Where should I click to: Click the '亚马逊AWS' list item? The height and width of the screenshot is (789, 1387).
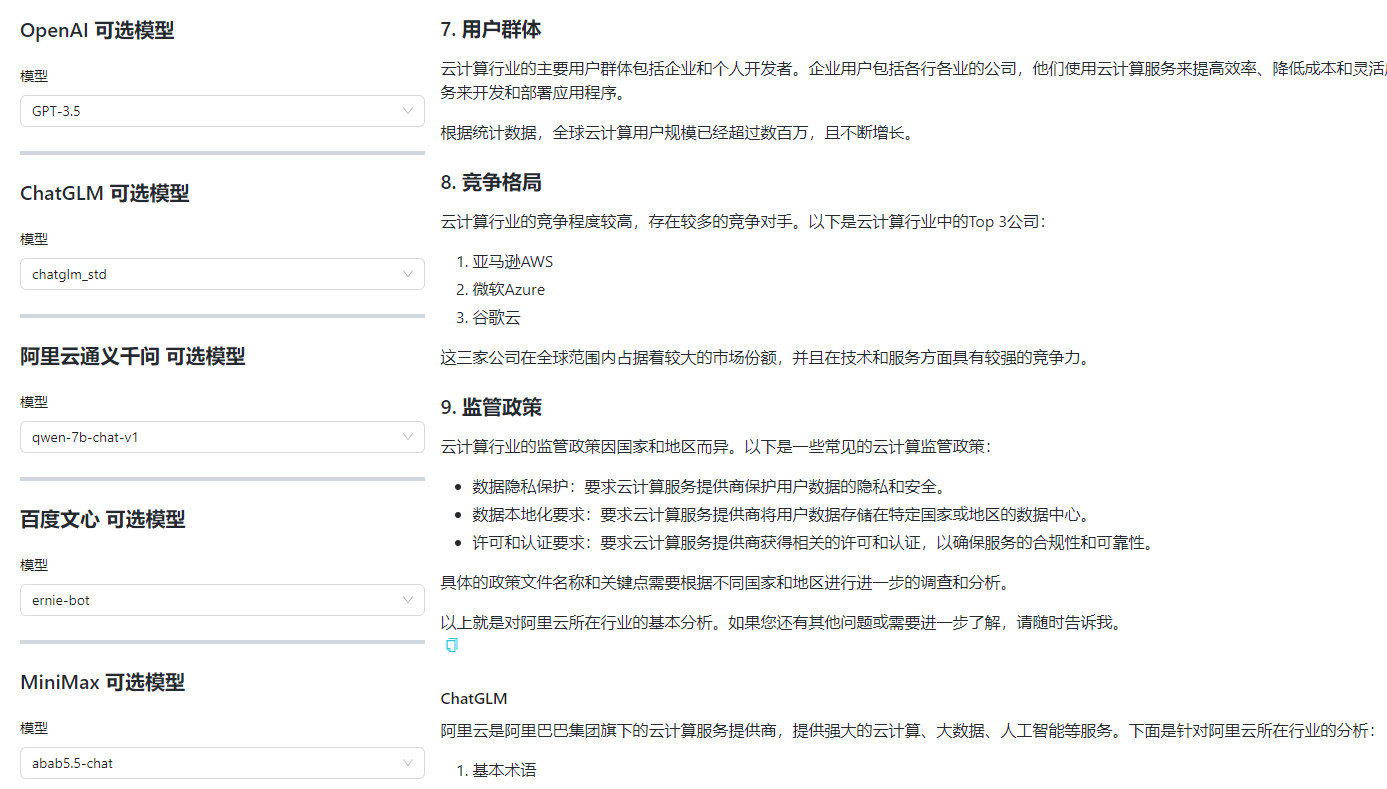513,262
